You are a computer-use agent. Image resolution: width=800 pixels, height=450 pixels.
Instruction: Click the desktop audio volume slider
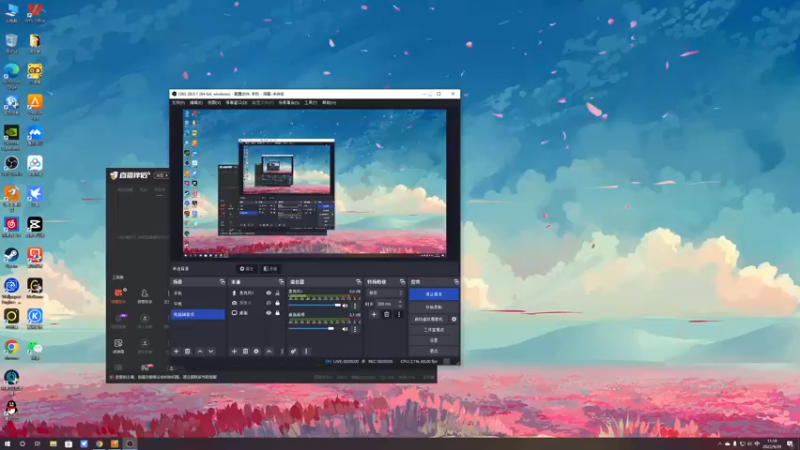[315, 329]
